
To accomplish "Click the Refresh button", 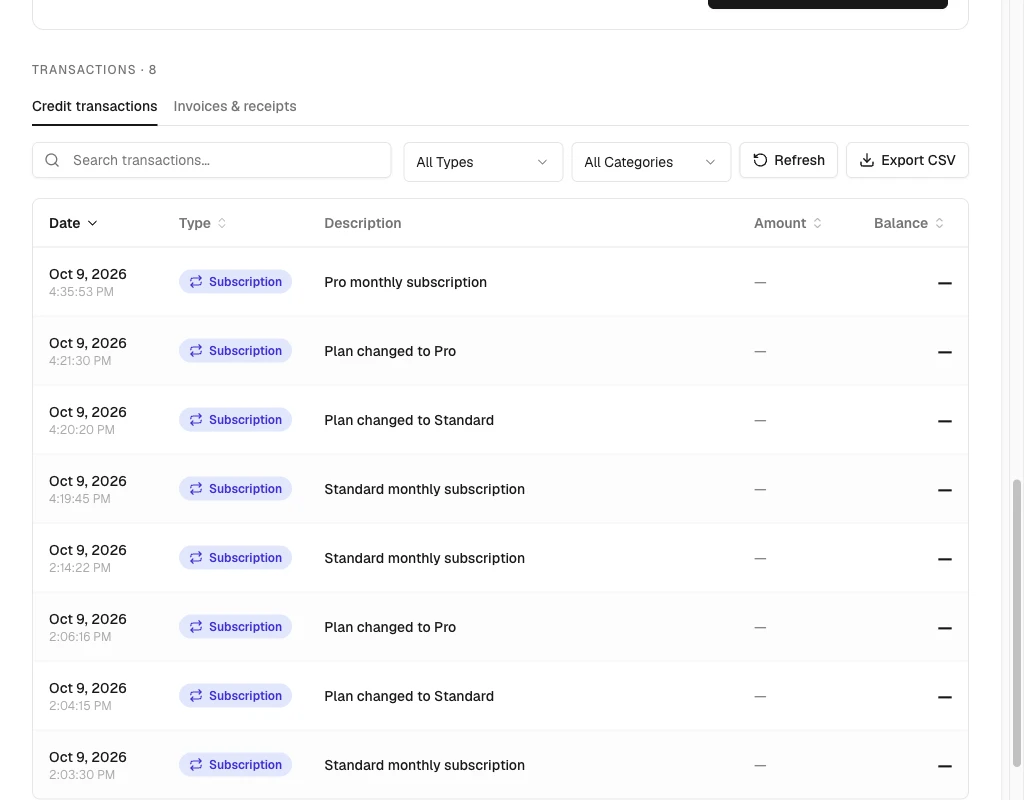I will [788, 160].
